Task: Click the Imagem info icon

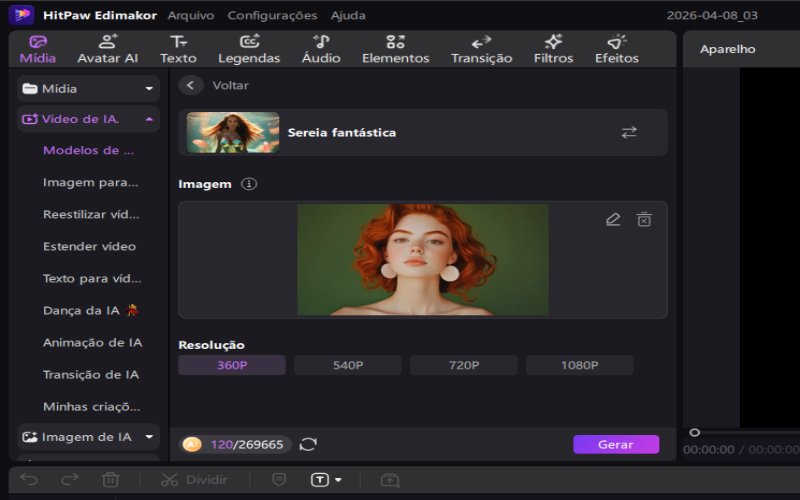Action: pos(249,184)
